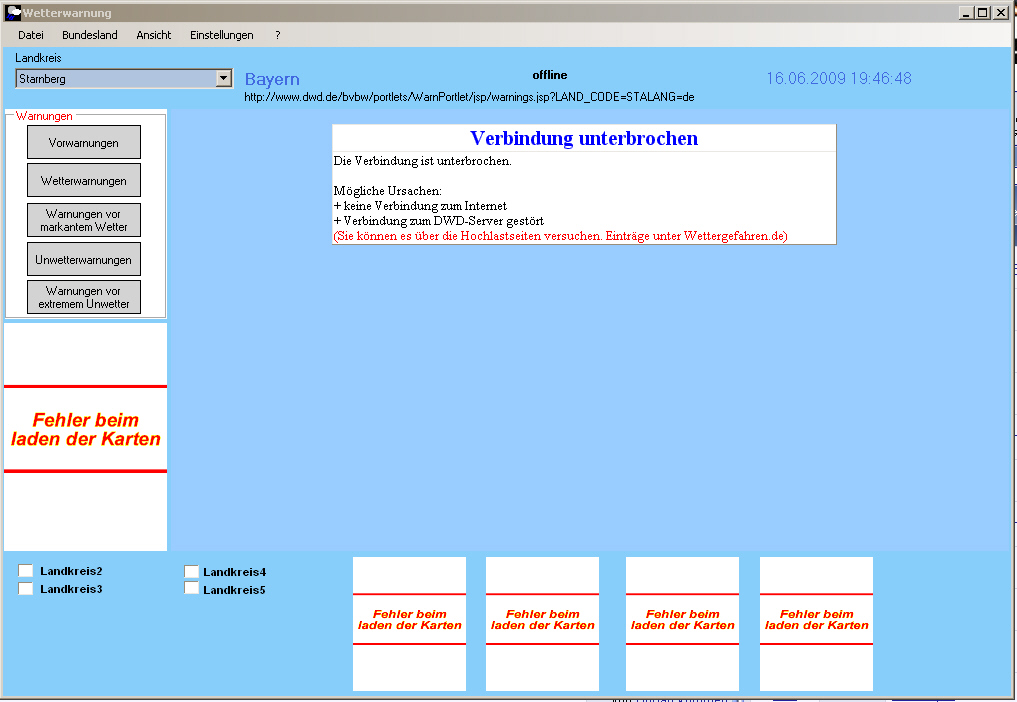Select the Starnberg Landkreis combo box
1017x702 pixels.
[x=115, y=78]
